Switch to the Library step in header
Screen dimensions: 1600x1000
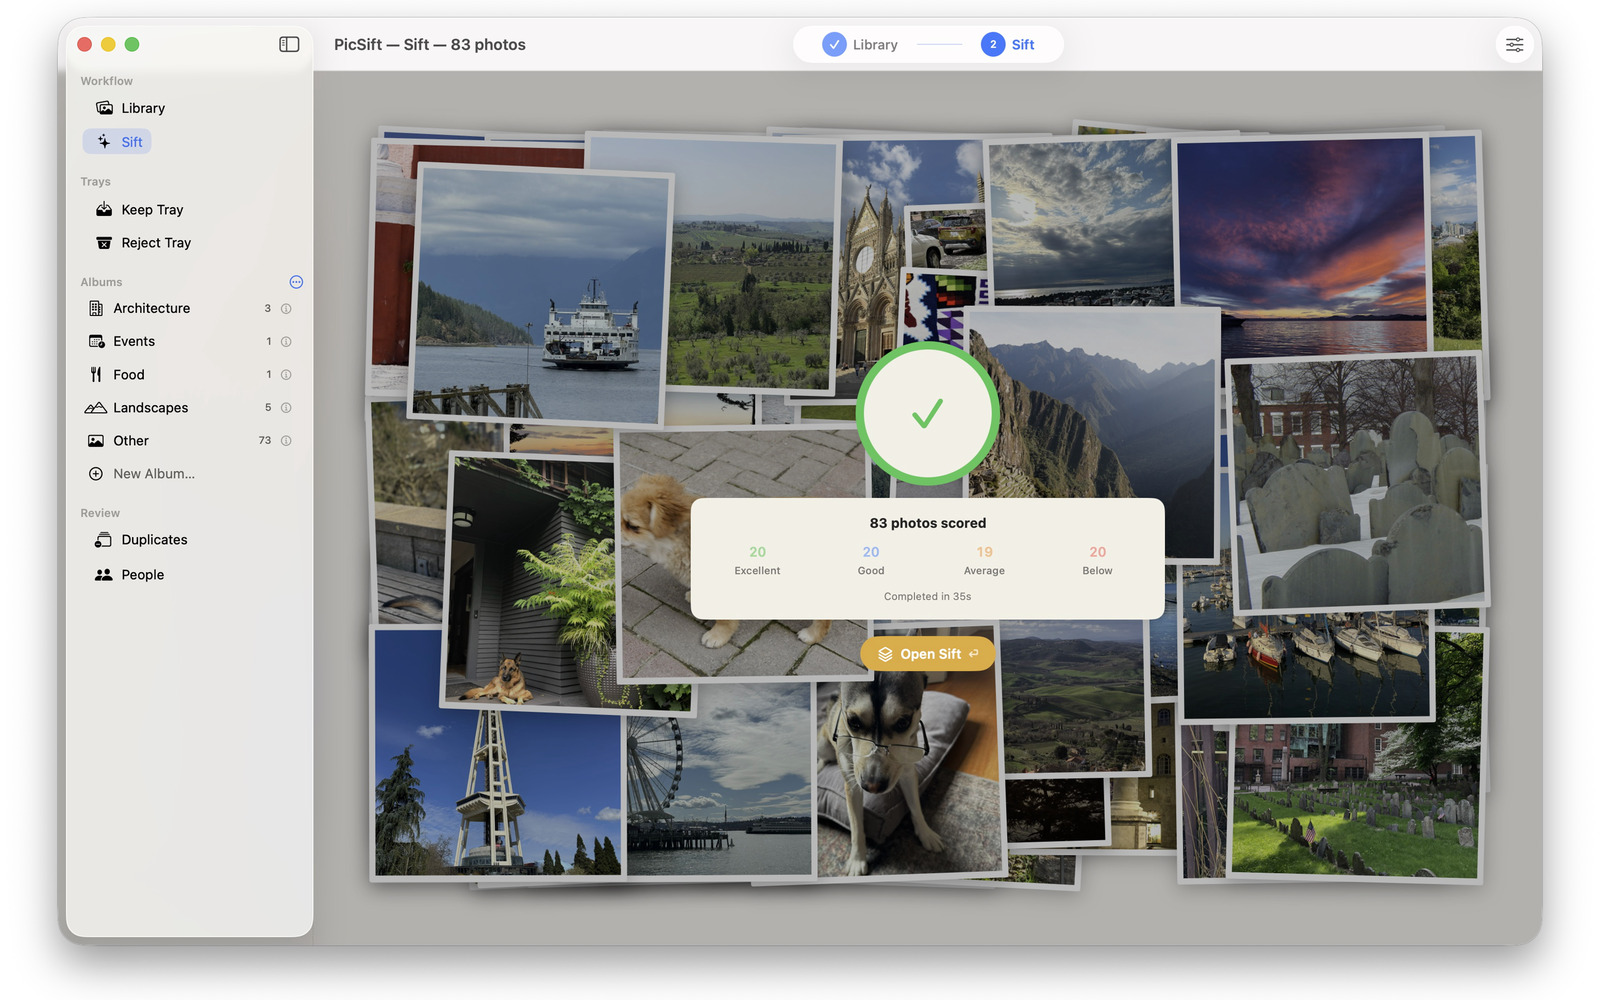click(860, 44)
